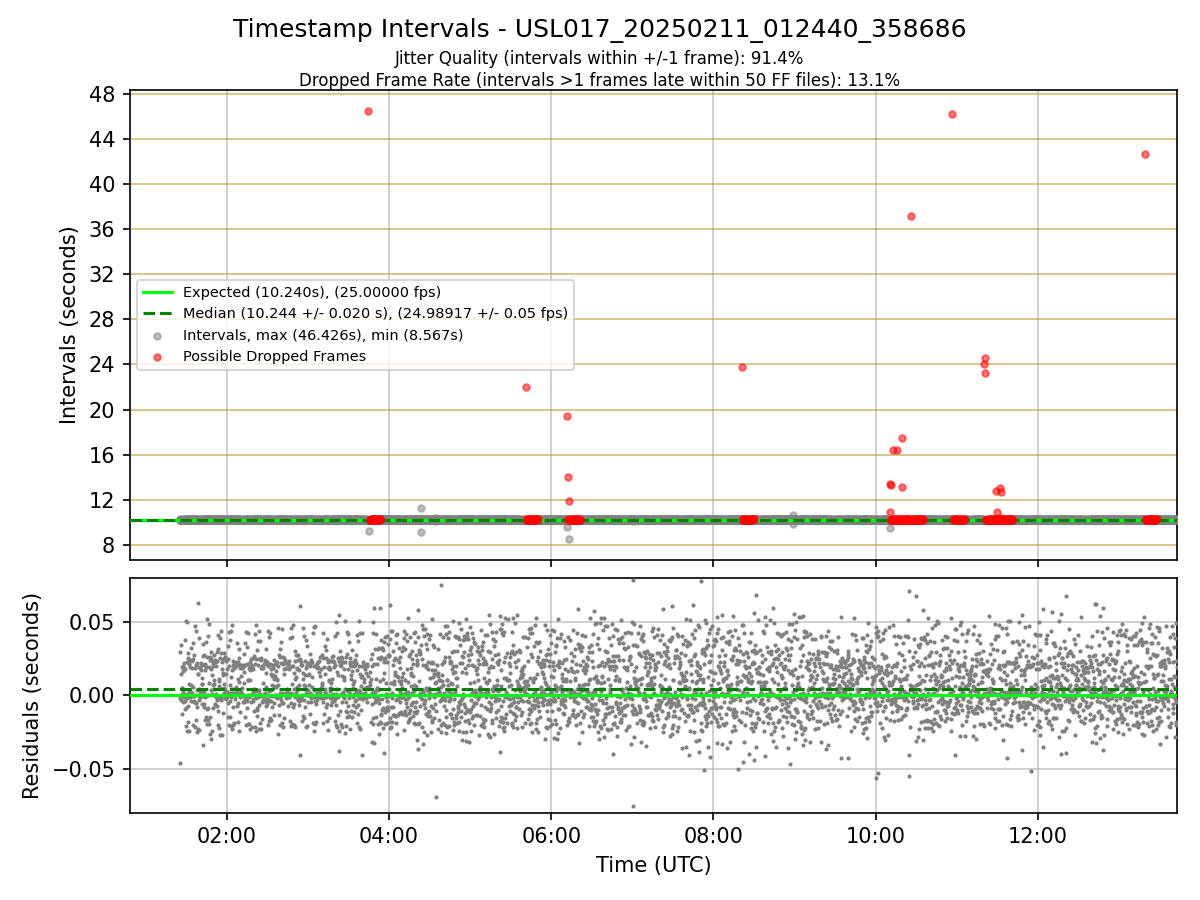Screen dimensions: 1200x900
Task: Click the Residuals (seconds) y-axis label
Action: click(x=32, y=696)
